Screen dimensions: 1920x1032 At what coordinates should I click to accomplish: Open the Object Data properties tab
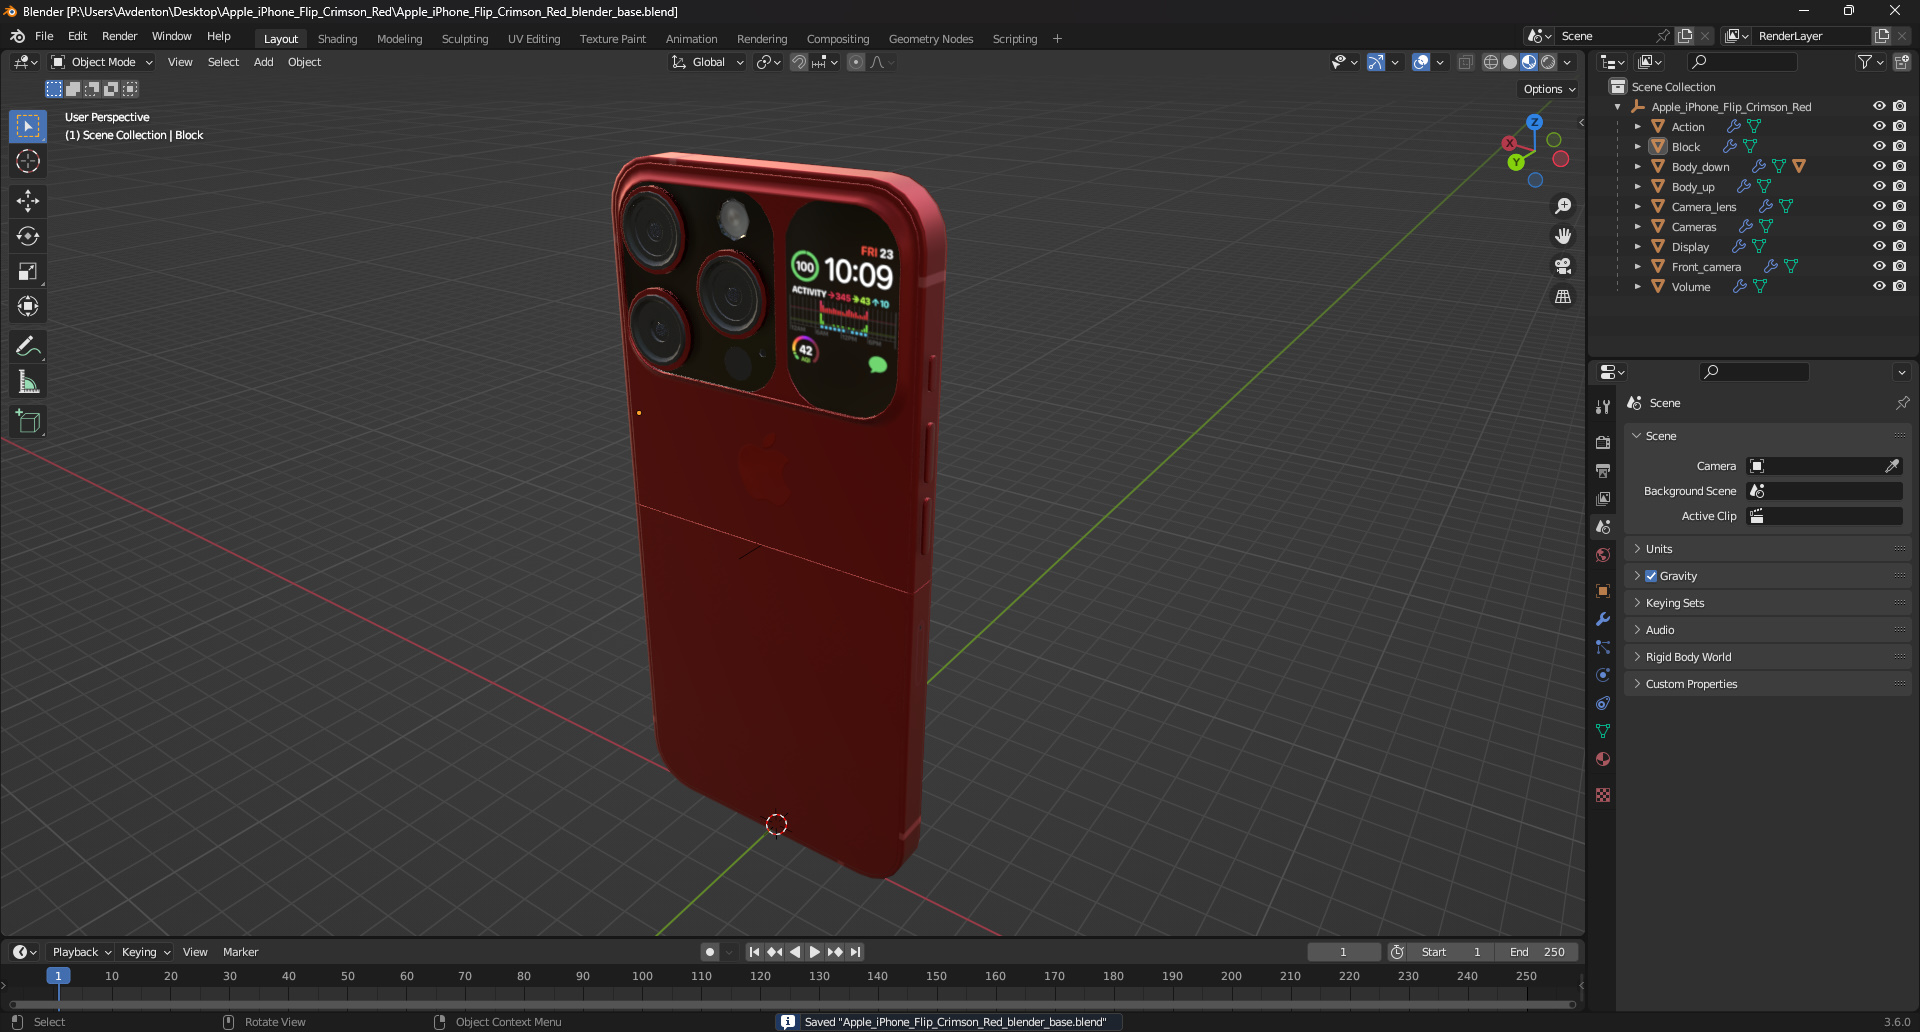(x=1603, y=731)
